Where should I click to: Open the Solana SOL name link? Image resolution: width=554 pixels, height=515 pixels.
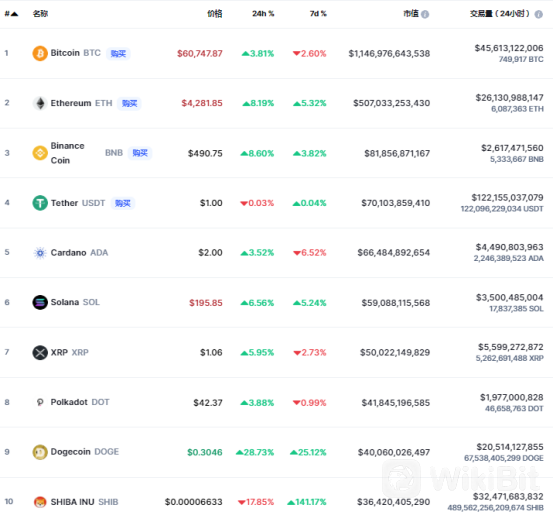[75, 302]
